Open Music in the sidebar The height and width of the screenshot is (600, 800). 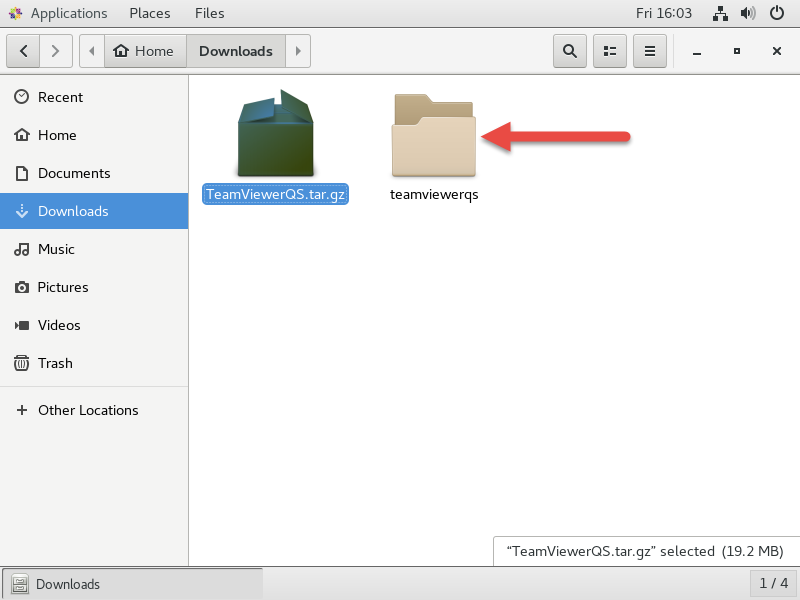[x=94, y=249]
